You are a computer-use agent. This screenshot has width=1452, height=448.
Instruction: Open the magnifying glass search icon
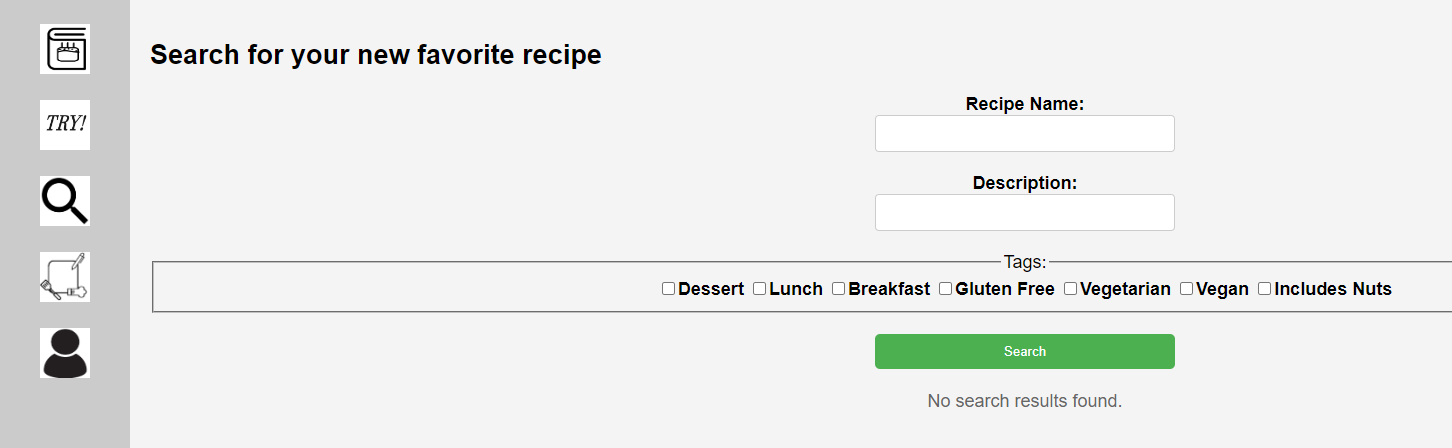(x=65, y=201)
